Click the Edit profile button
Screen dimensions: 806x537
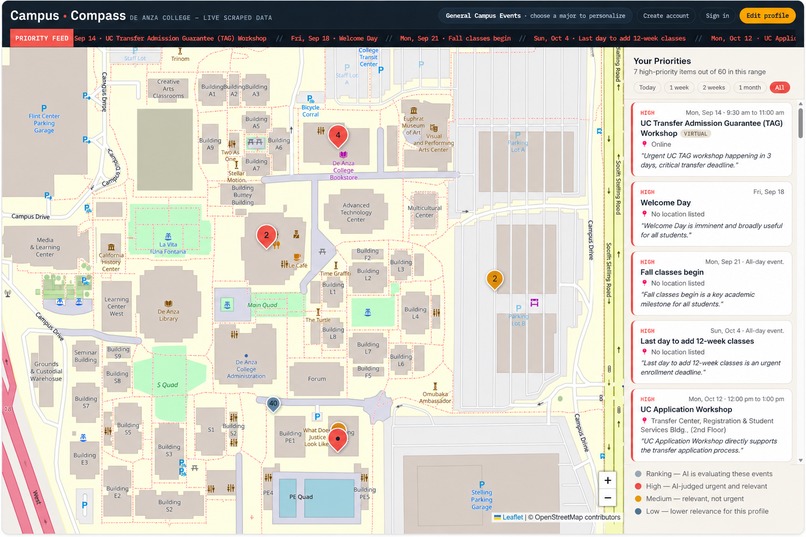pyautogui.click(x=767, y=16)
